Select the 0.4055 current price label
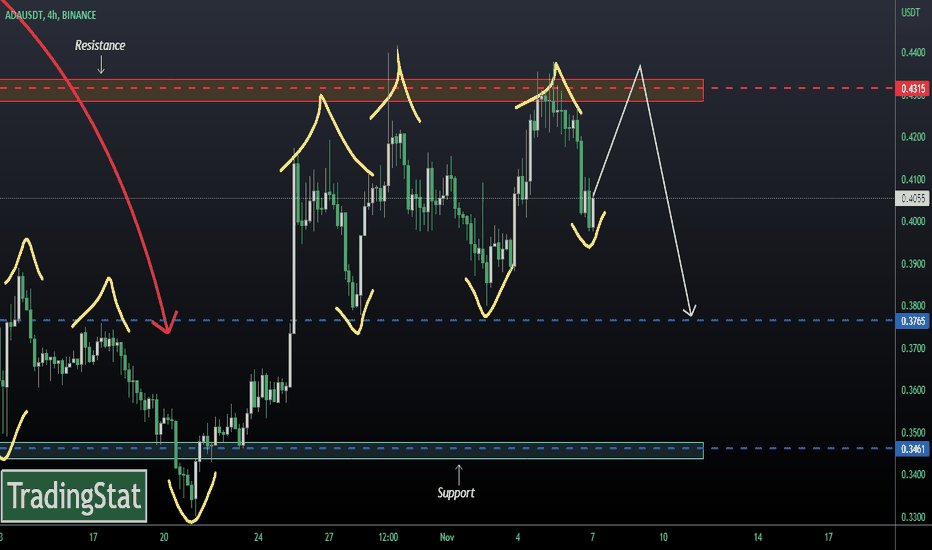The width and height of the screenshot is (932, 550). point(912,199)
